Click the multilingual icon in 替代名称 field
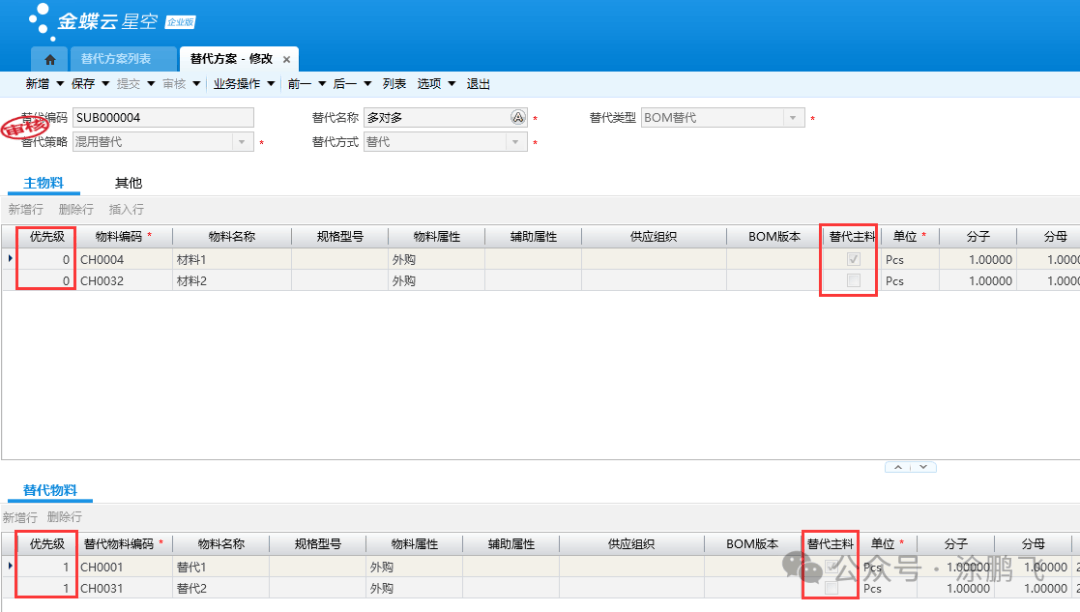The image size is (1080, 612). tap(518, 118)
